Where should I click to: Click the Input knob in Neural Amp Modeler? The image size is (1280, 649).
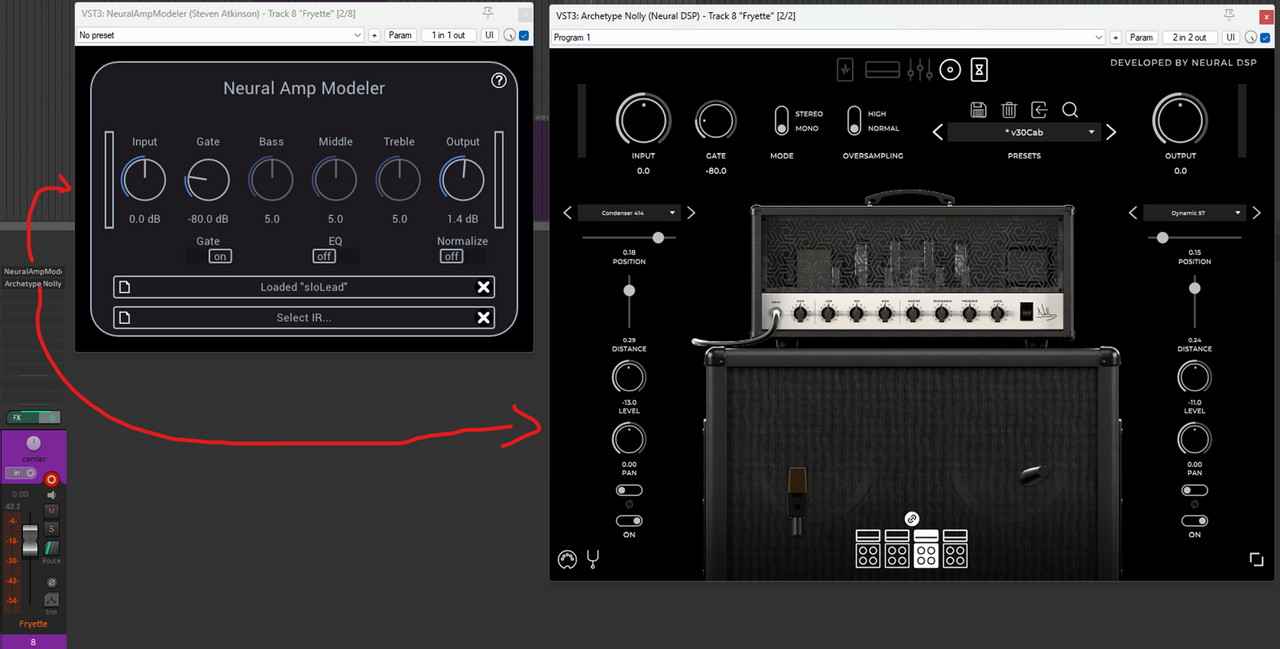pos(144,180)
